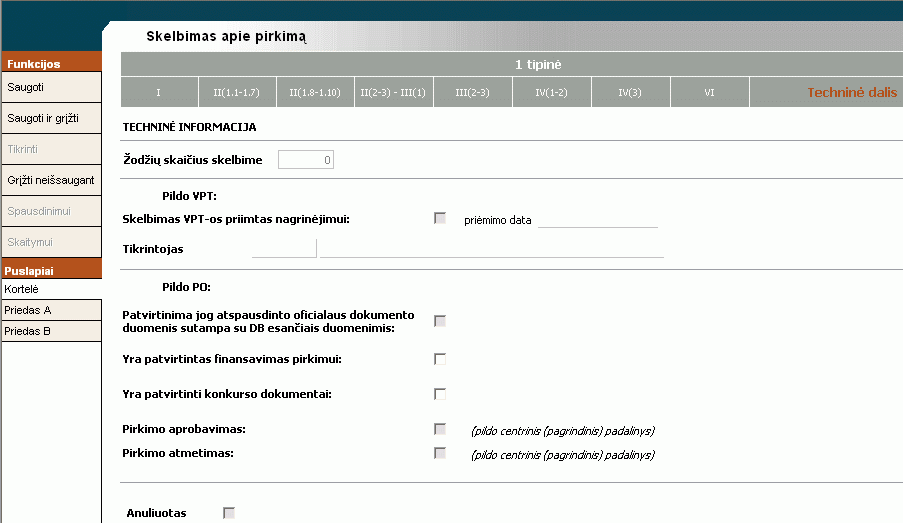Toggle Skelbimas VPT-os priimtas nagrinėjimui checkbox
The height and width of the screenshot is (523, 903).
[x=440, y=218]
